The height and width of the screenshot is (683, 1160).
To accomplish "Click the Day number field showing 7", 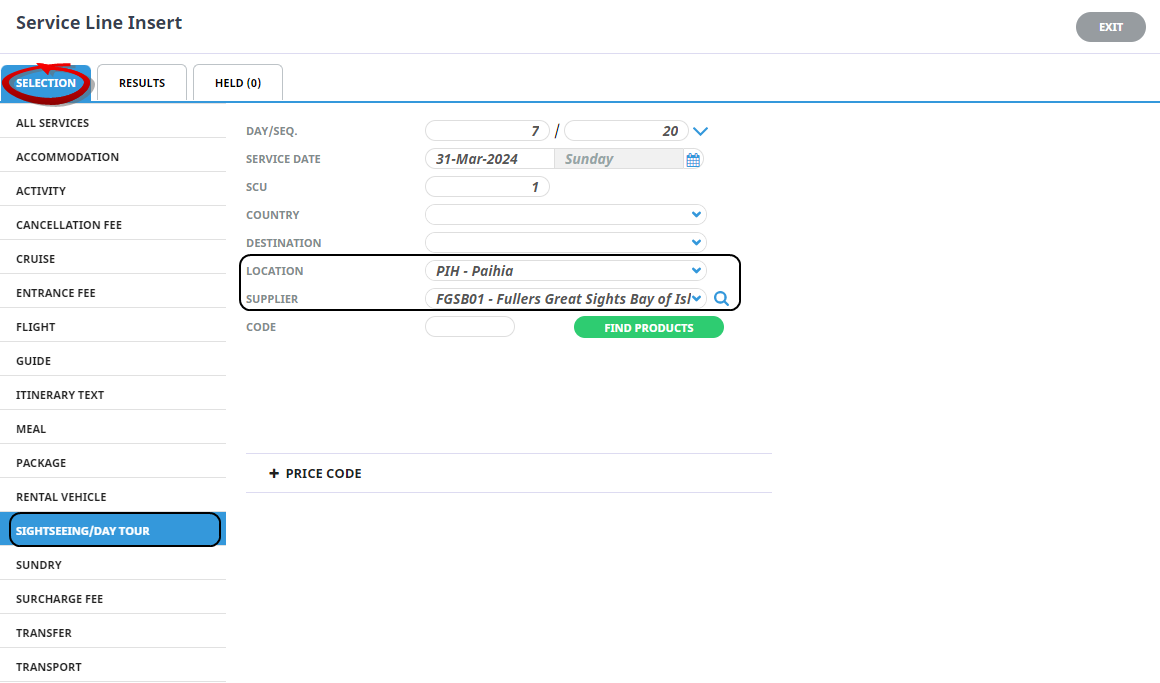I will (x=487, y=131).
